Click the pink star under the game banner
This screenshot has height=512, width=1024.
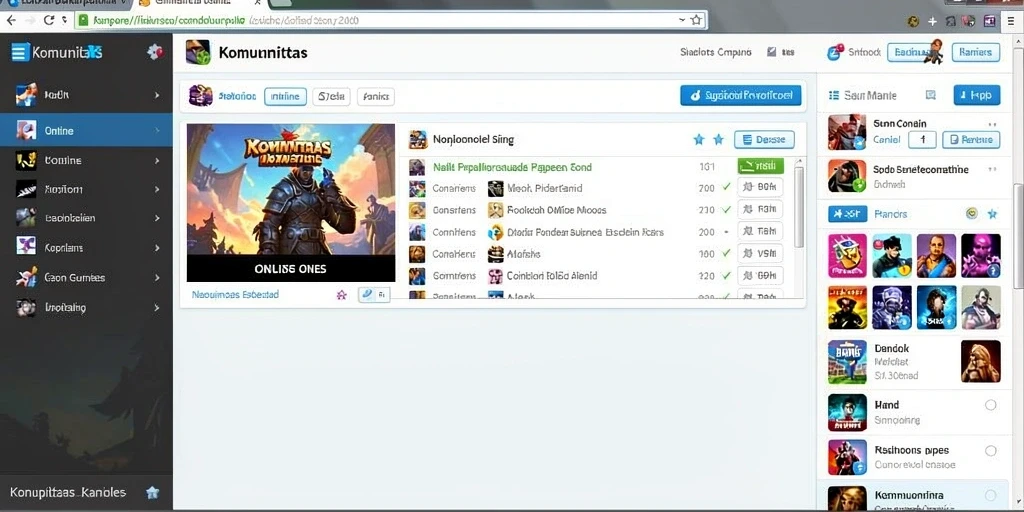click(341, 295)
